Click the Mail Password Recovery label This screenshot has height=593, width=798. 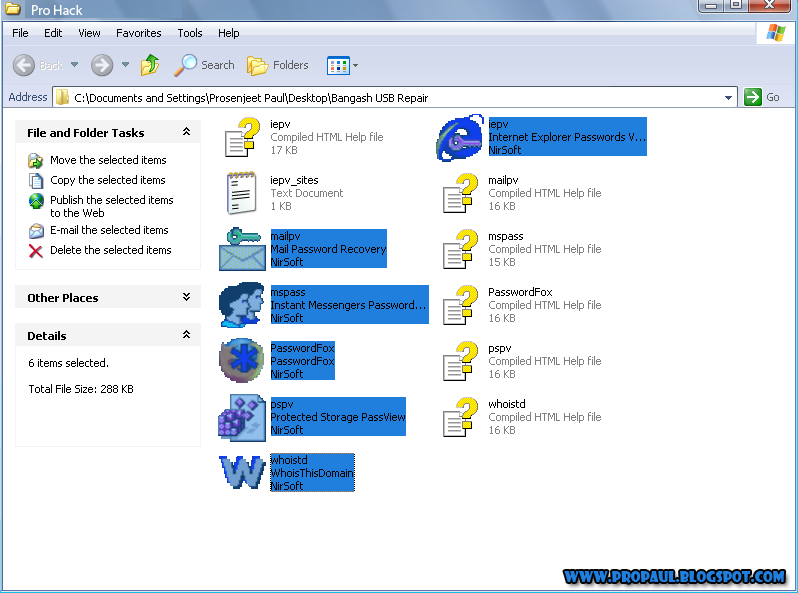(x=328, y=249)
